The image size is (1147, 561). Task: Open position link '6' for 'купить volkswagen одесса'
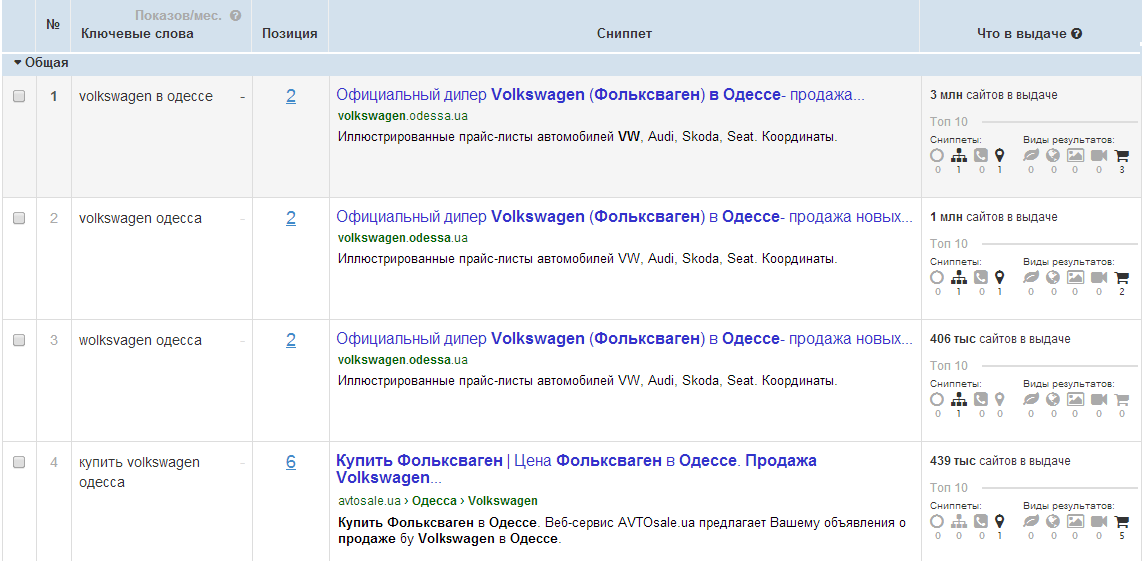pyautogui.click(x=291, y=462)
